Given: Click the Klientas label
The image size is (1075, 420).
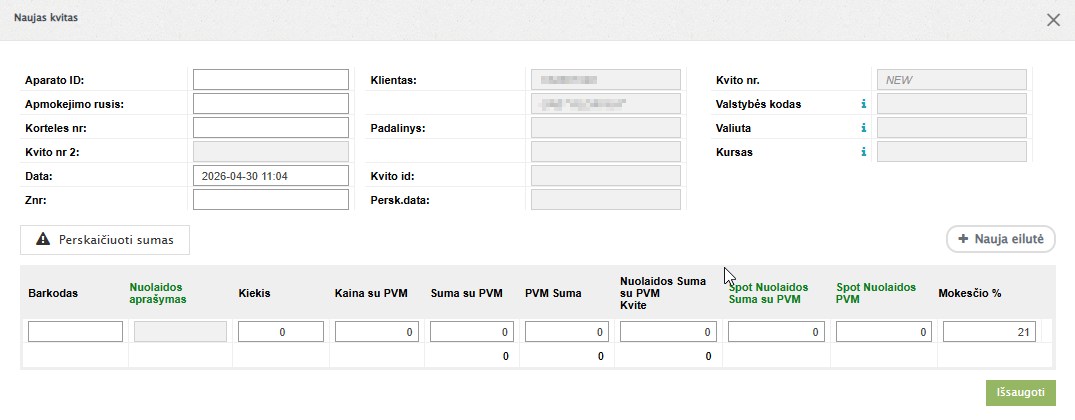Looking at the screenshot, I should (394, 80).
